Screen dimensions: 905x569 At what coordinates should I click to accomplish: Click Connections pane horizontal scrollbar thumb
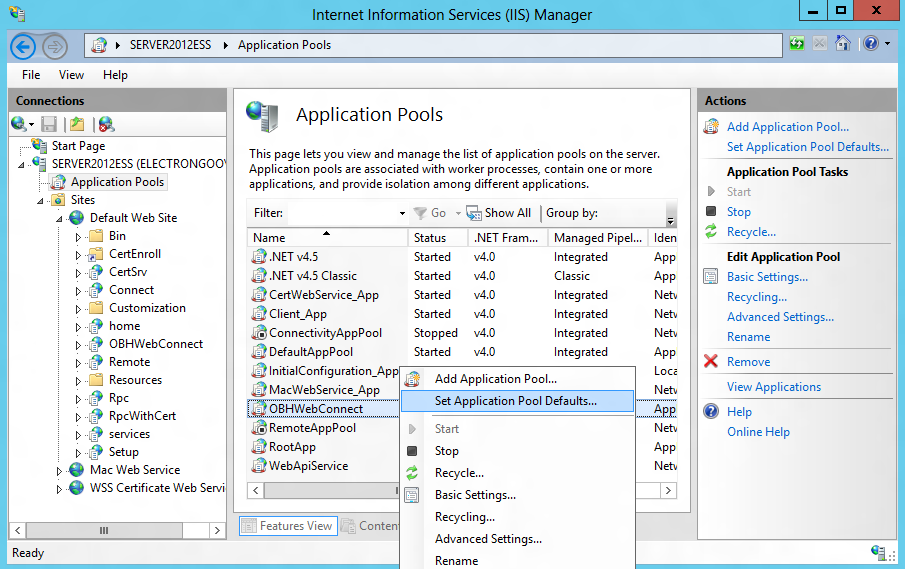pyautogui.click(x=104, y=530)
